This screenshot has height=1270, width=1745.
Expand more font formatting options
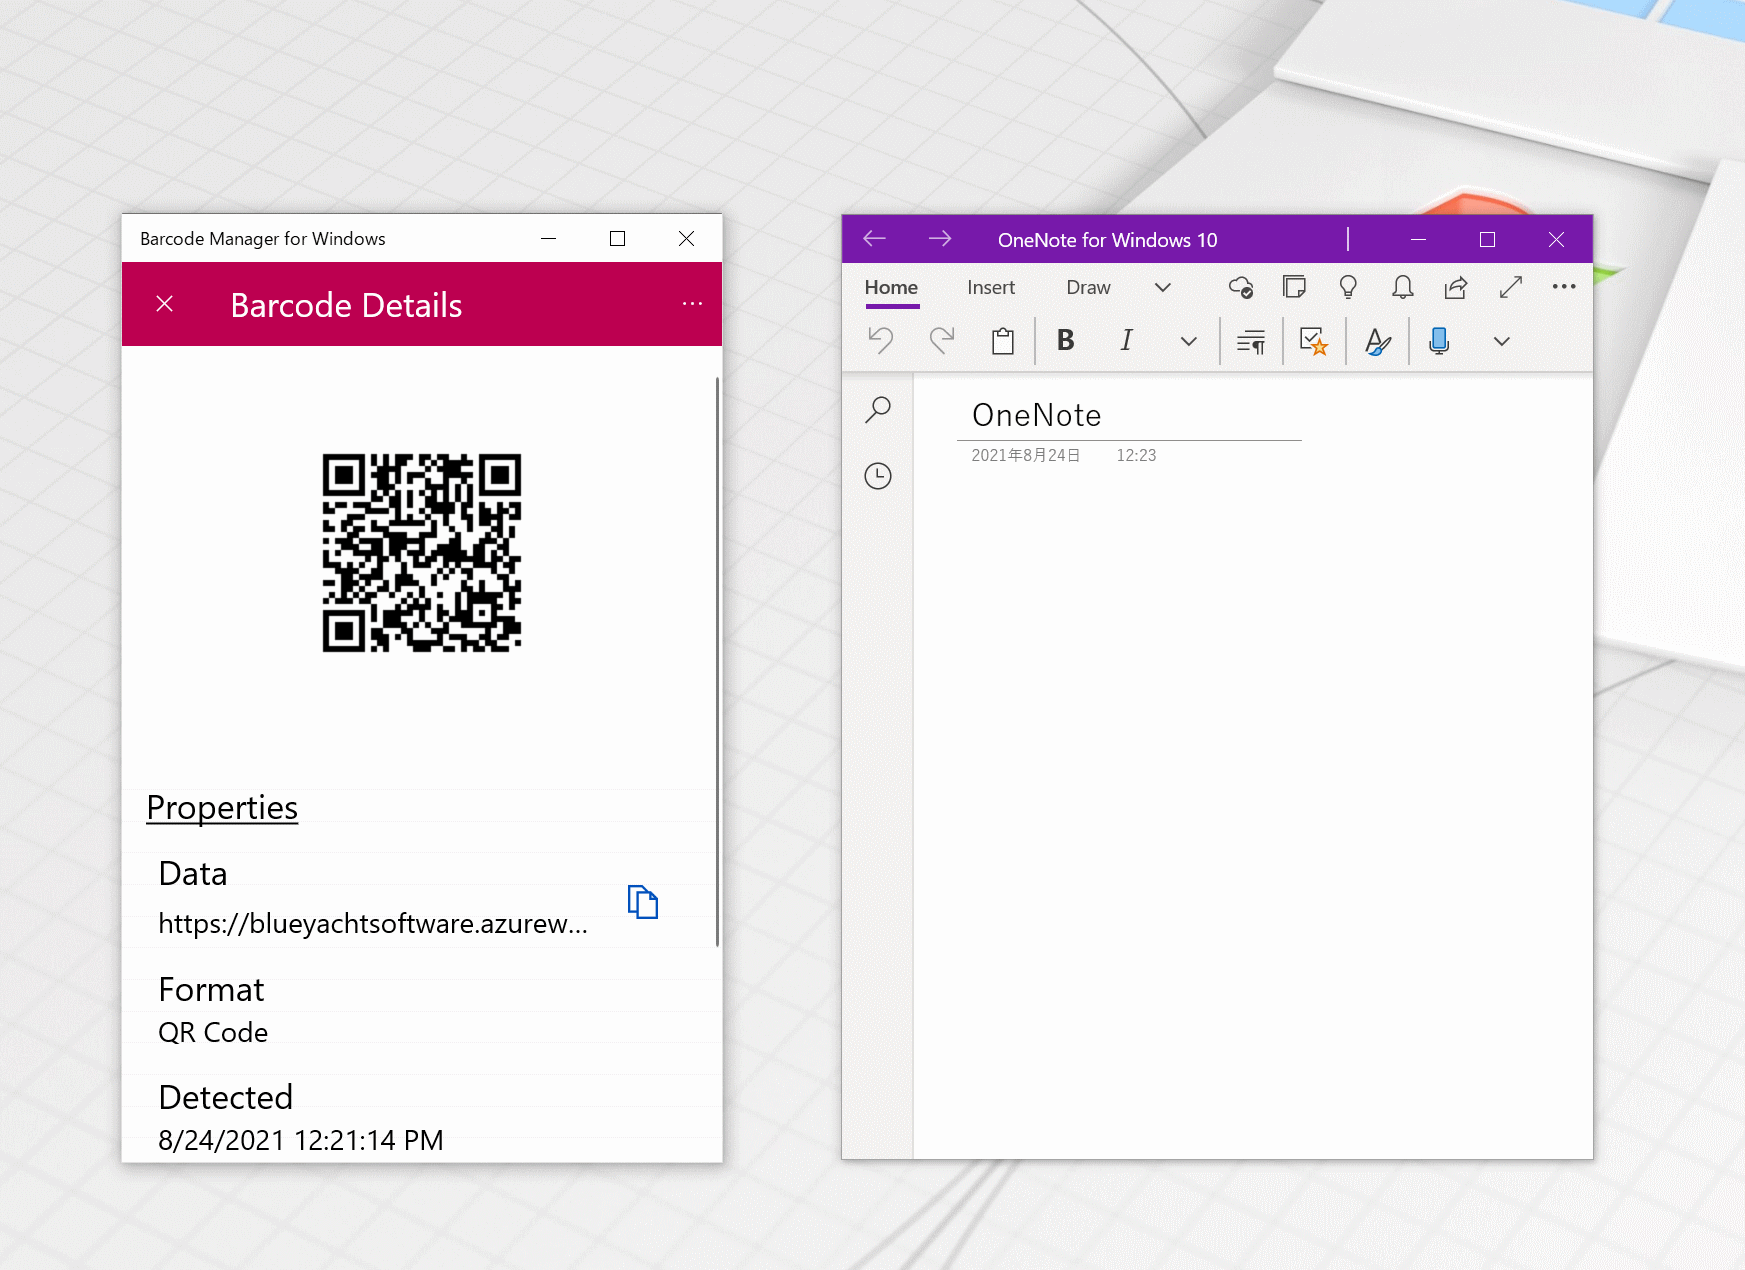pyautogui.click(x=1189, y=342)
